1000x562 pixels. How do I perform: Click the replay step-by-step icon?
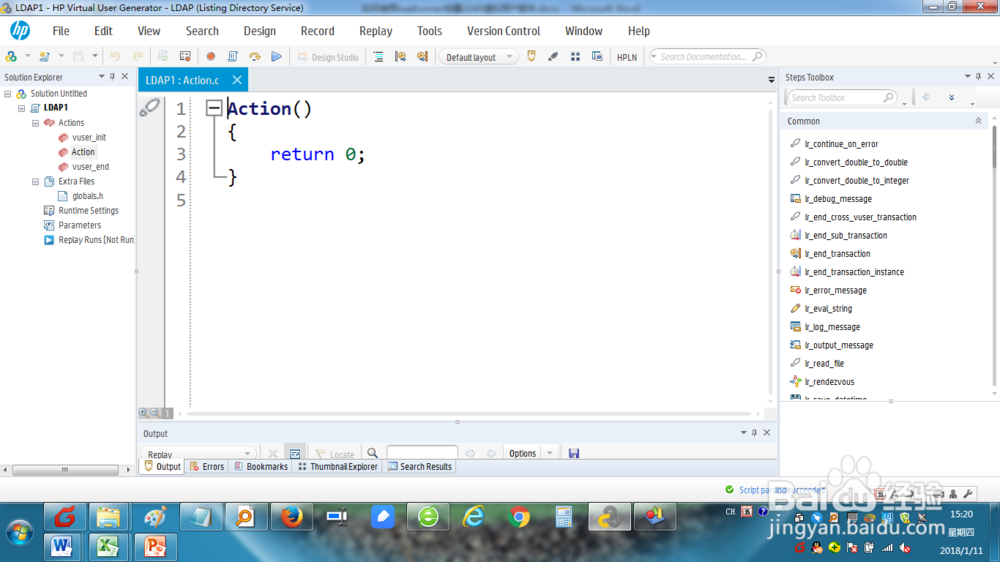(255, 56)
